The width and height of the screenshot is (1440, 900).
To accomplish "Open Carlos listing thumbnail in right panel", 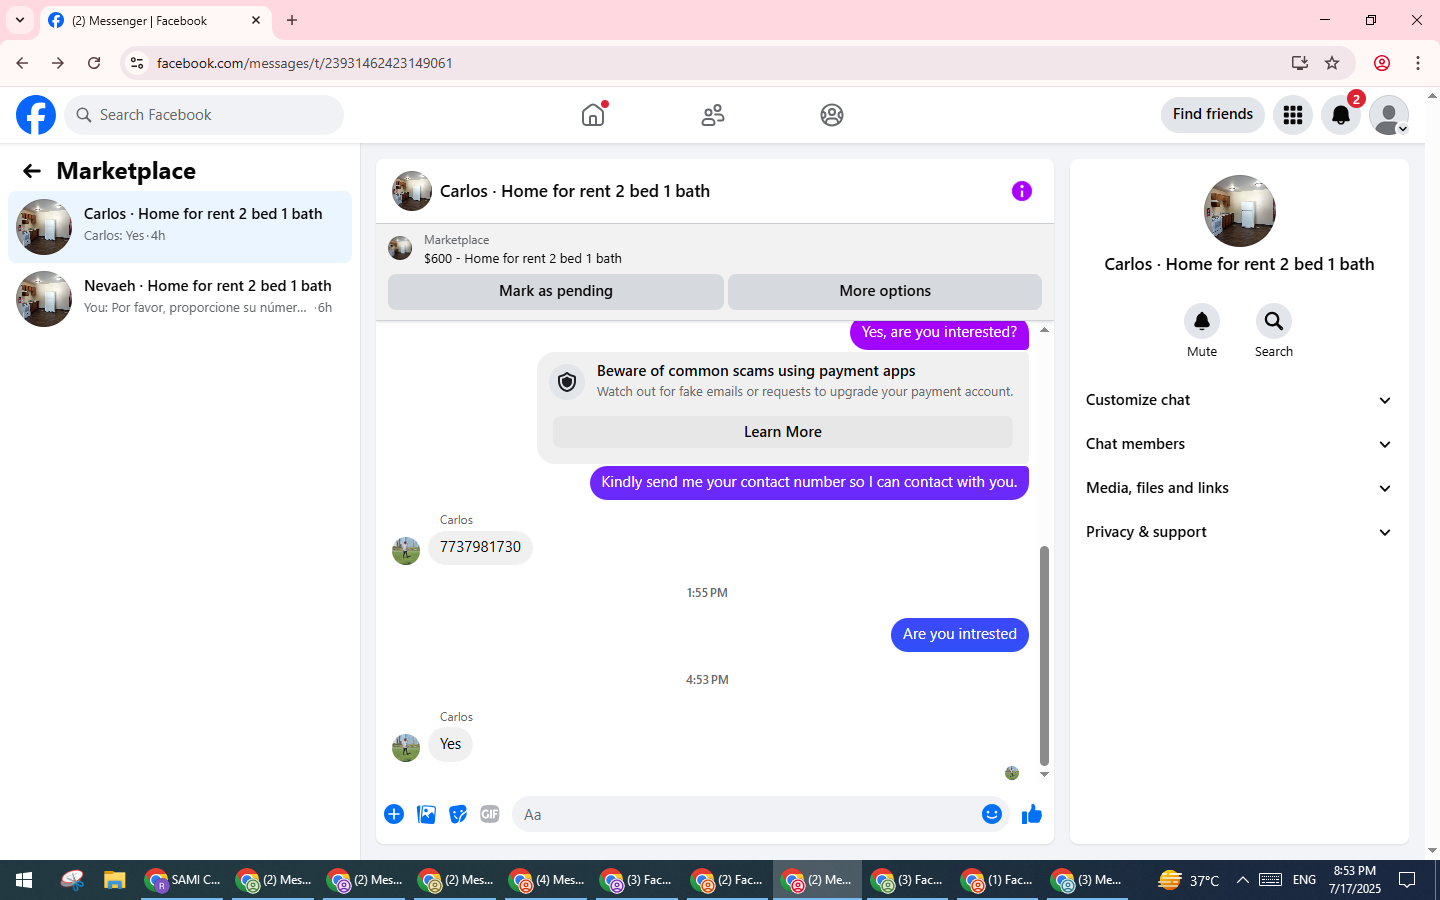I will 1240,211.
